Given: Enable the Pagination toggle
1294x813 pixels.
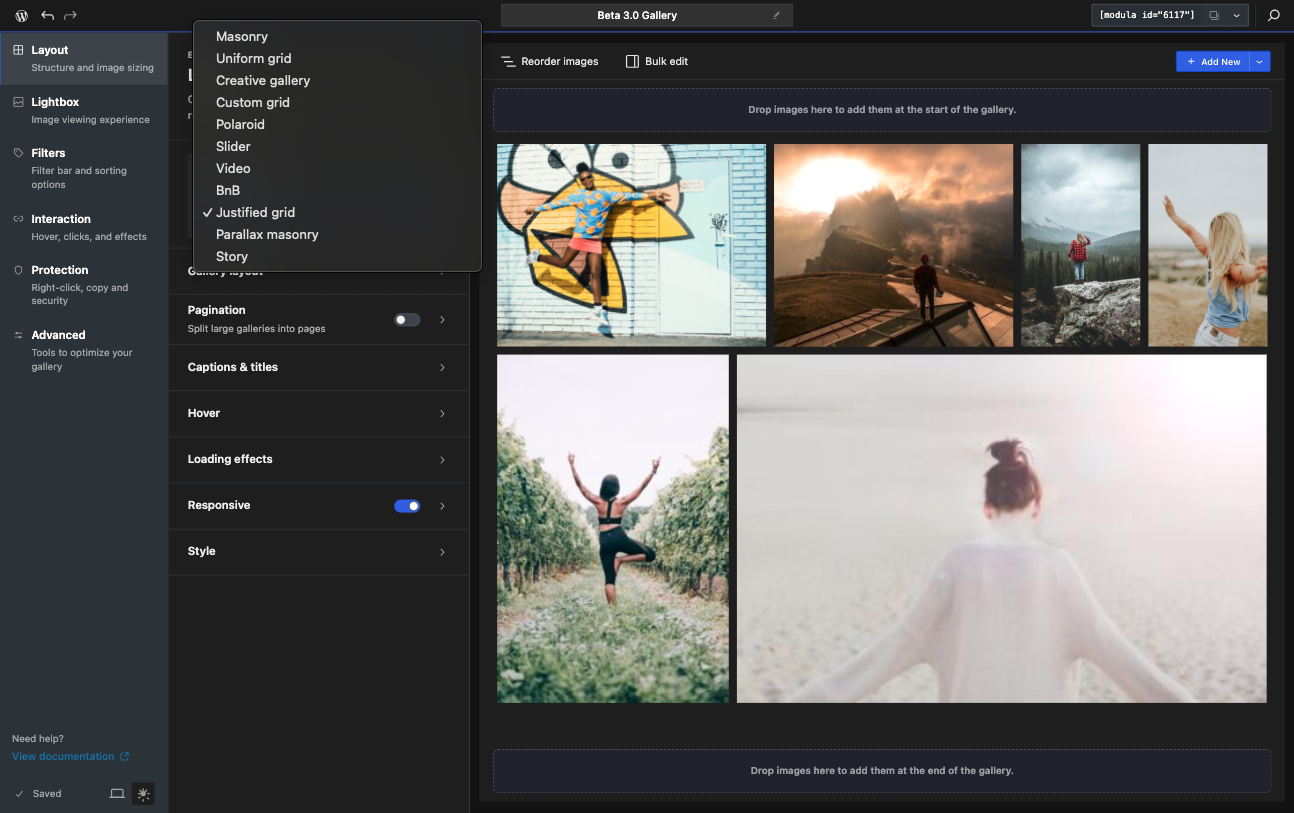Looking at the screenshot, I should [407, 320].
